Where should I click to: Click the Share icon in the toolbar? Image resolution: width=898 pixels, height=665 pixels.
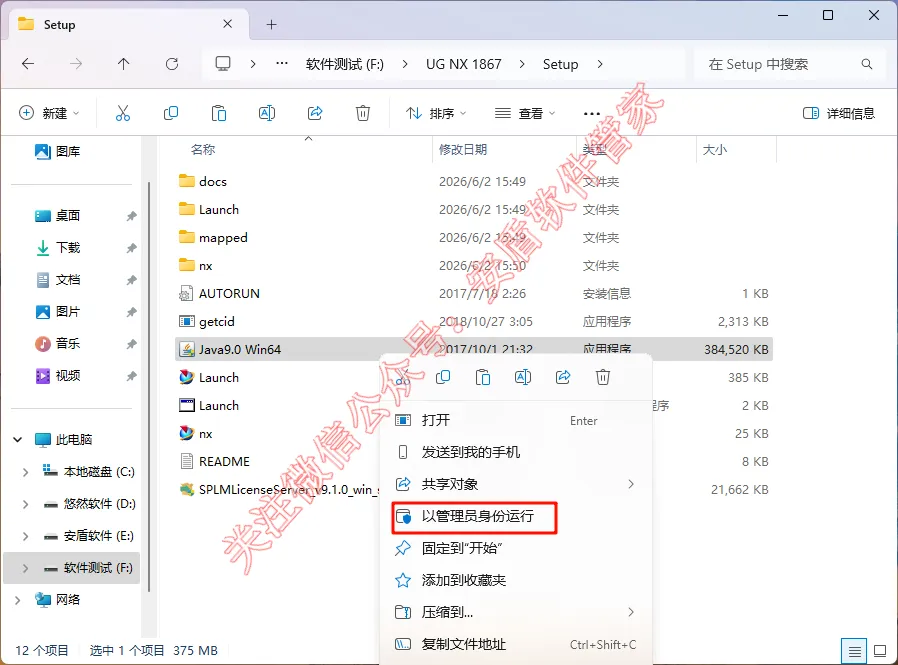(x=315, y=113)
